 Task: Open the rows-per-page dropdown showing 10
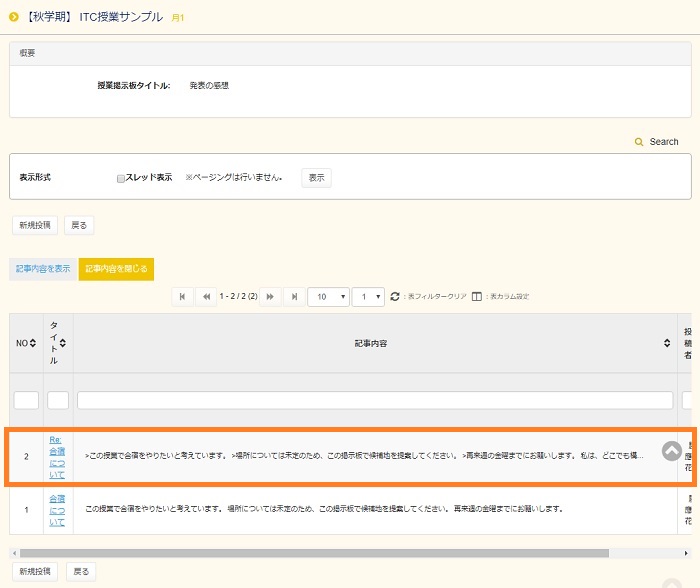328,297
